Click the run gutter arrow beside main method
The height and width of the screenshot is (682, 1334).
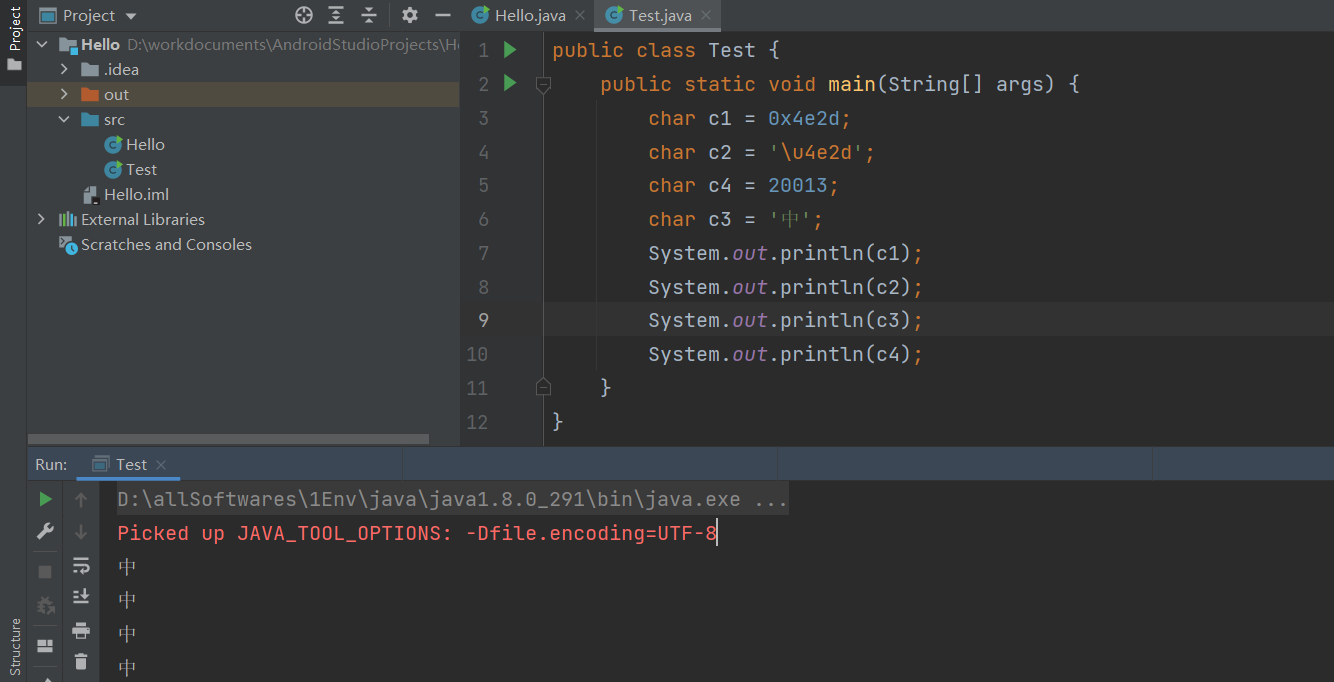click(x=510, y=83)
